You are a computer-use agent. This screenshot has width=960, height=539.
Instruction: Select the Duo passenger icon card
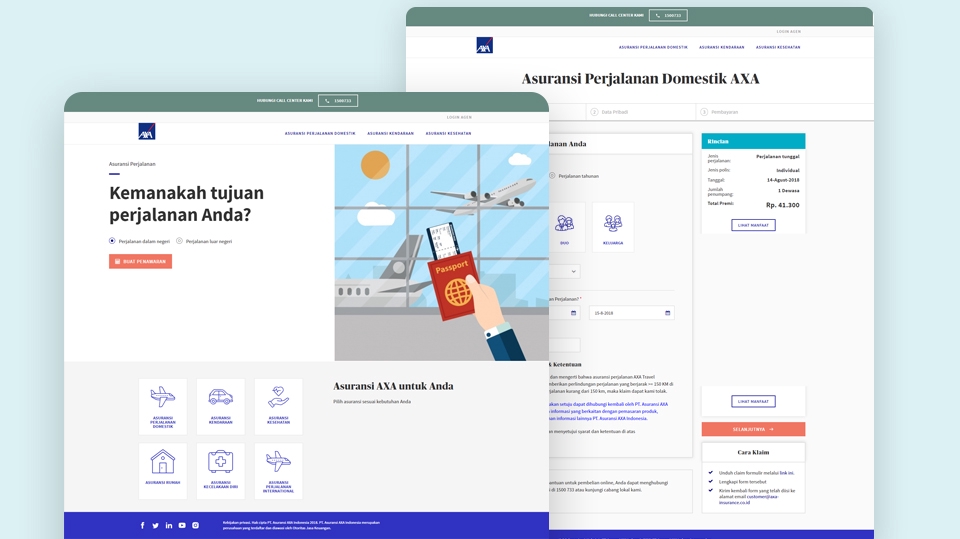tap(566, 227)
